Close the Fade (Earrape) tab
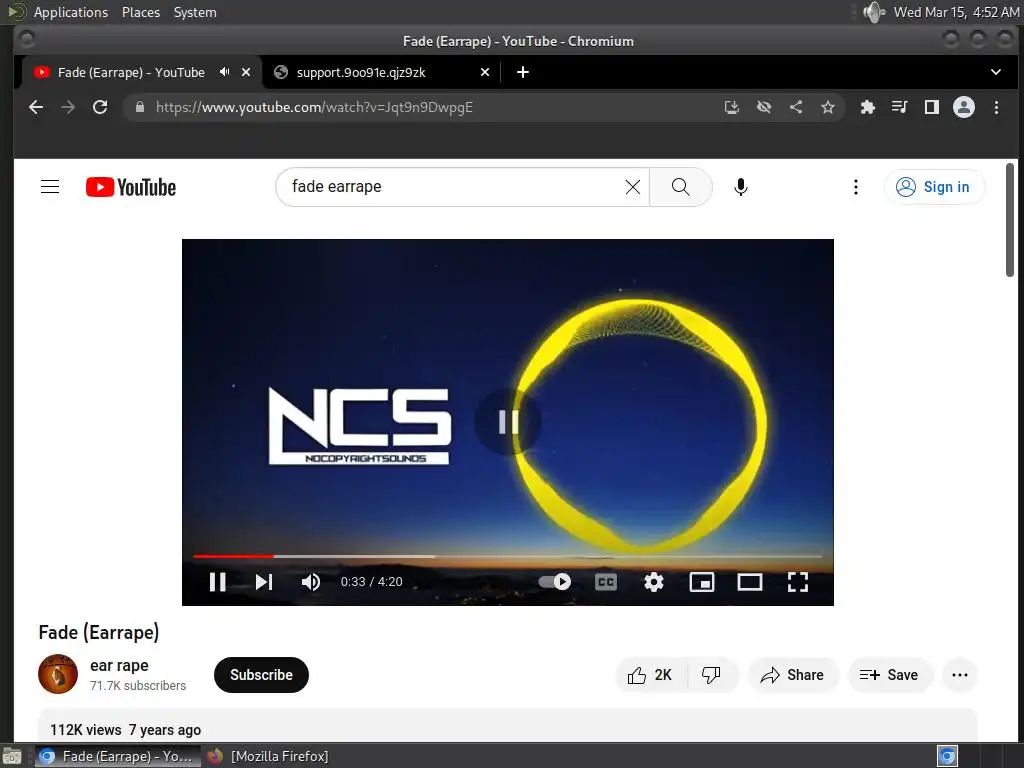Viewport: 1024px width, 768px height. [246, 72]
